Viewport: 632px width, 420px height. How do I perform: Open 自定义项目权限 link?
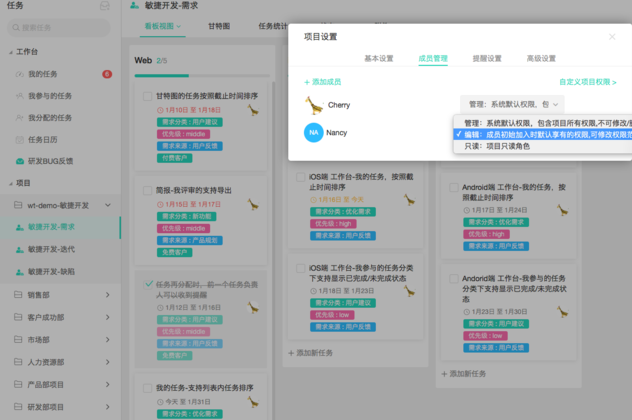click(588, 82)
